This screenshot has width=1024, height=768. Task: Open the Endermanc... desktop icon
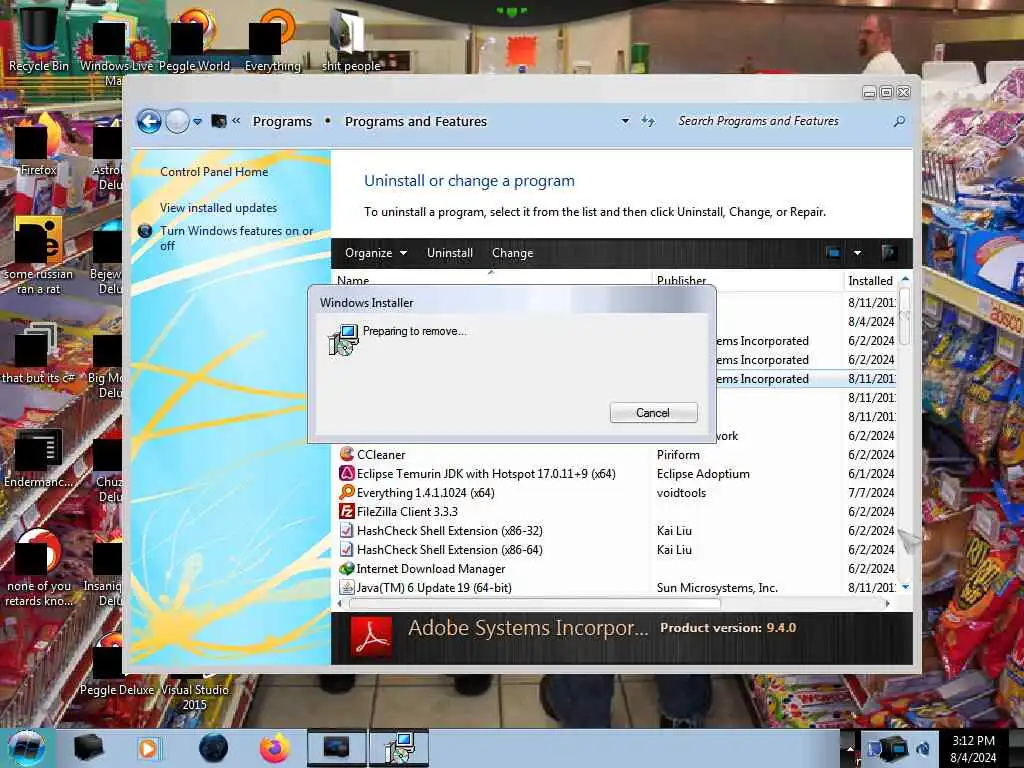[x=38, y=459]
